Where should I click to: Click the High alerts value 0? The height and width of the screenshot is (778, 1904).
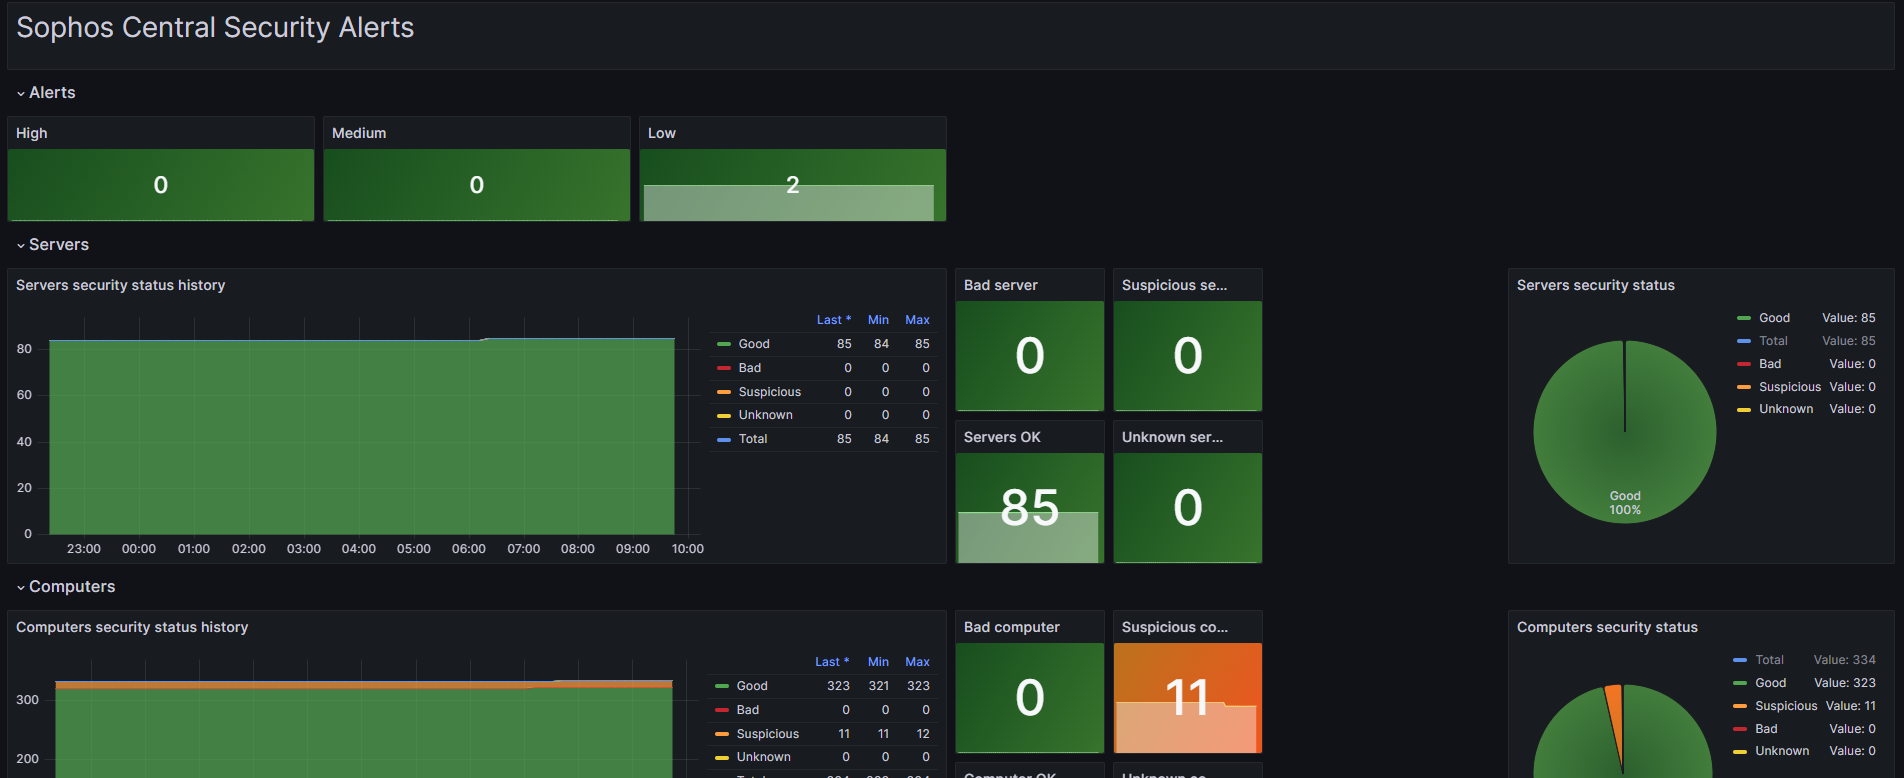point(161,185)
